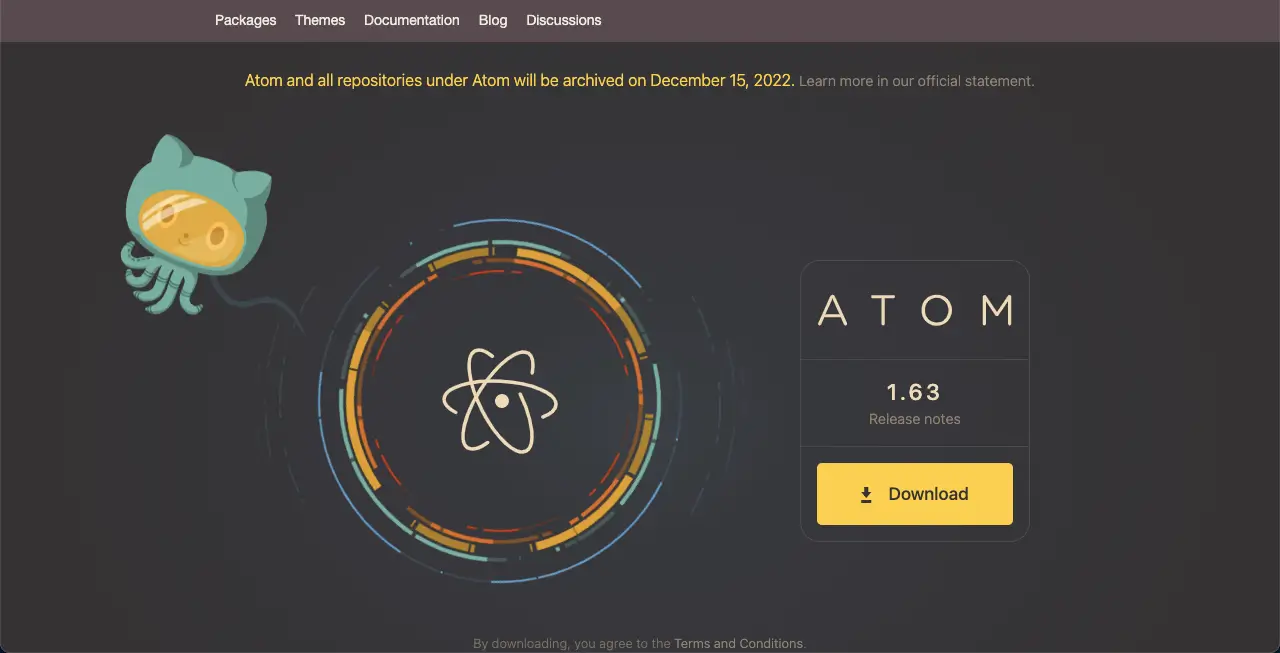This screenshot has width=1280, height=653.
Task: Open the Packages page
Action: (245, 20)
